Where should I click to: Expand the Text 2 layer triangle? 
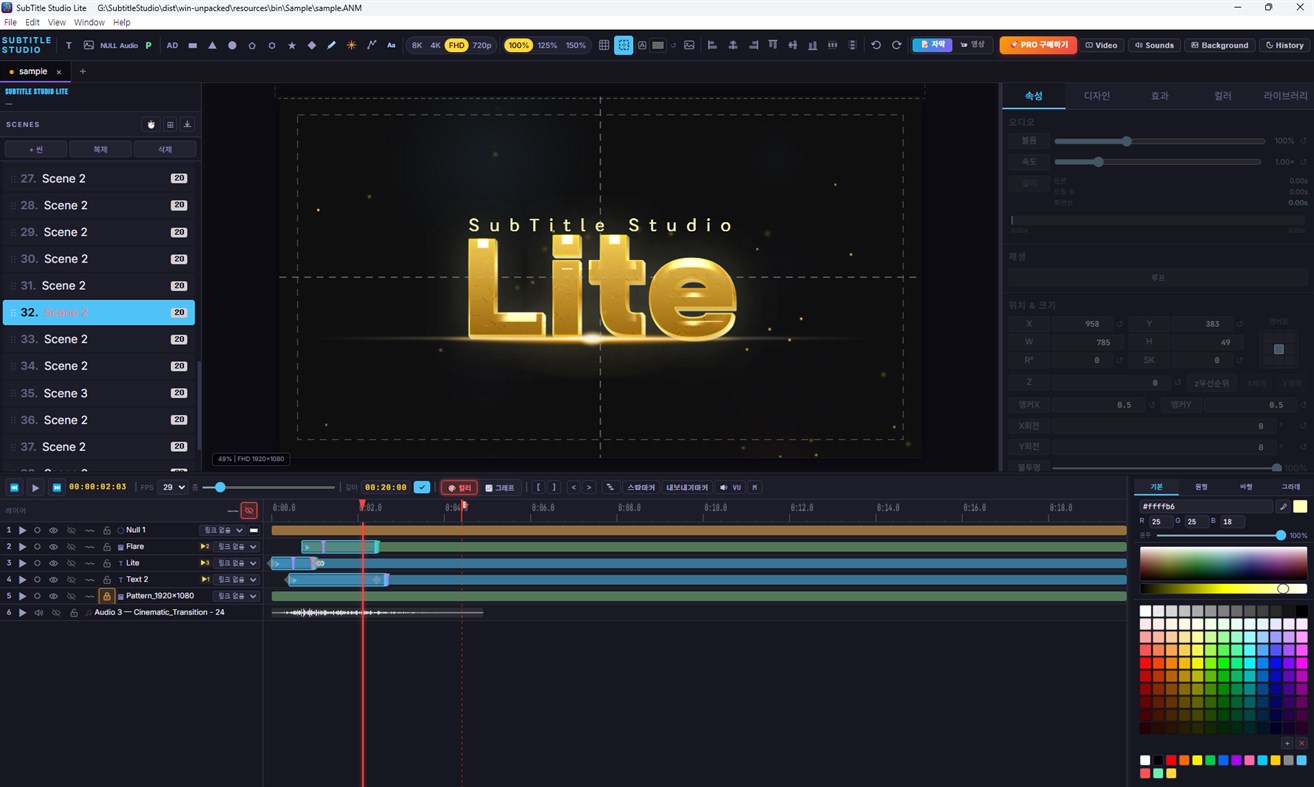tap(22, 580)
